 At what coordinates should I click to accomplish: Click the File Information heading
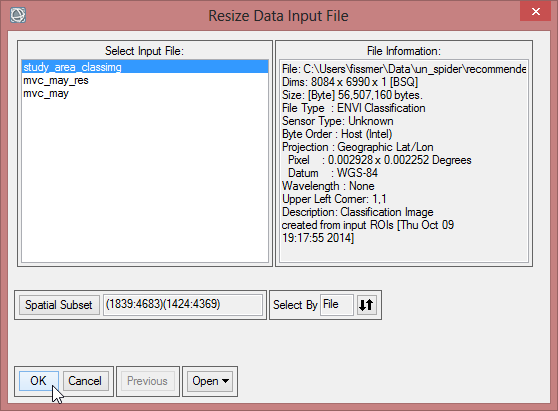point(404,51)
